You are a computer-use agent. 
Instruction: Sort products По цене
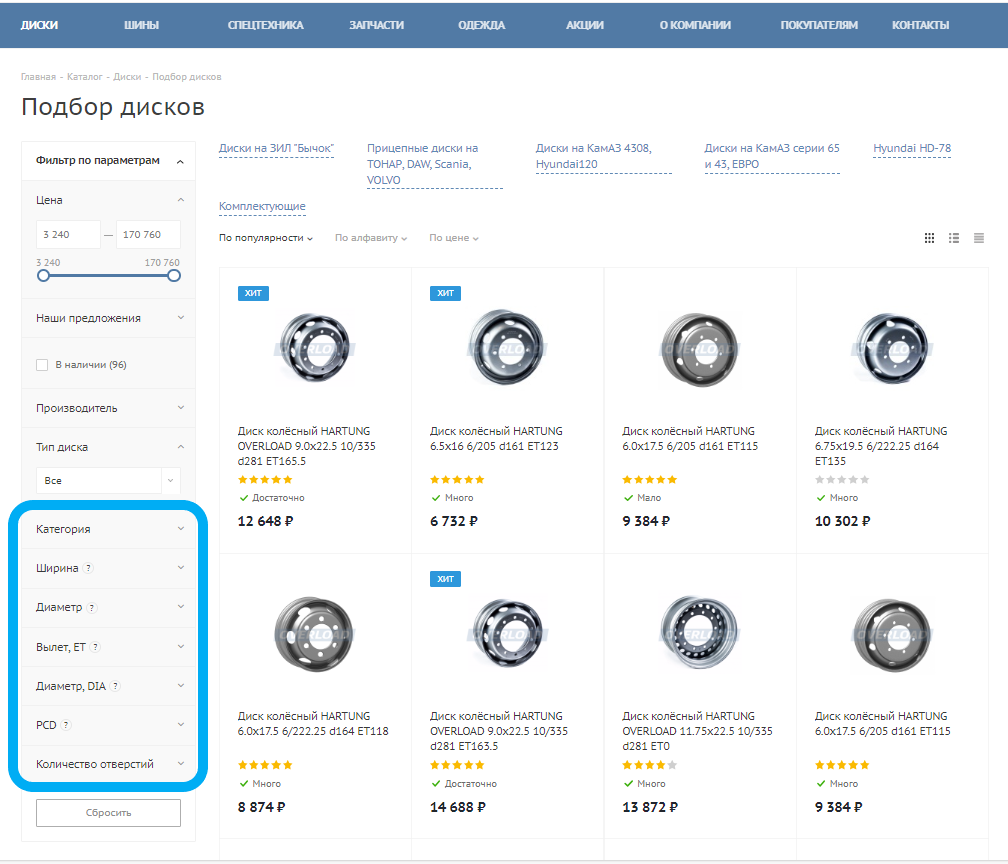[x=454, y=238]
